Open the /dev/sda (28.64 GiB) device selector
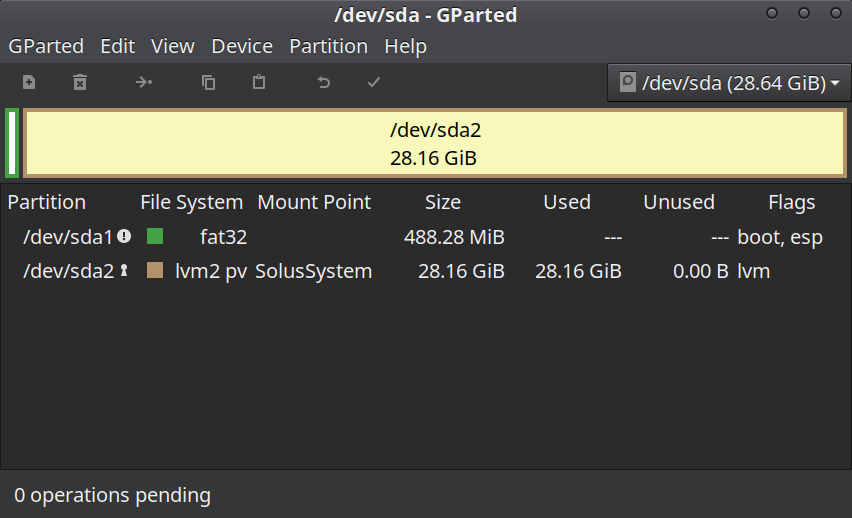Image resolution: width=852 pixels, height=518 pixels. pyautogui.click(x=729, y=83)
